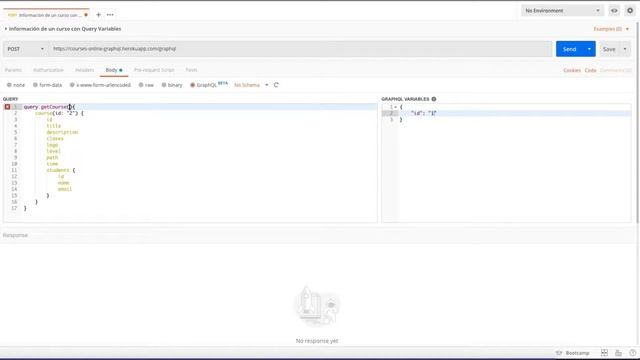Screen dimensions: 640x360
Task: Expand Save button dropdown arrow
Action: tap(625, 49)
